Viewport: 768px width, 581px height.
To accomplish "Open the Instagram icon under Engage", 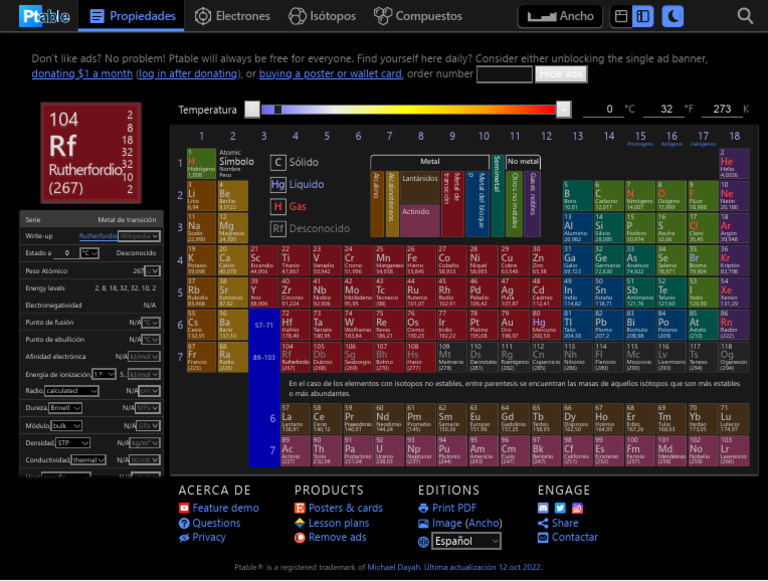I will coord(577,508).
